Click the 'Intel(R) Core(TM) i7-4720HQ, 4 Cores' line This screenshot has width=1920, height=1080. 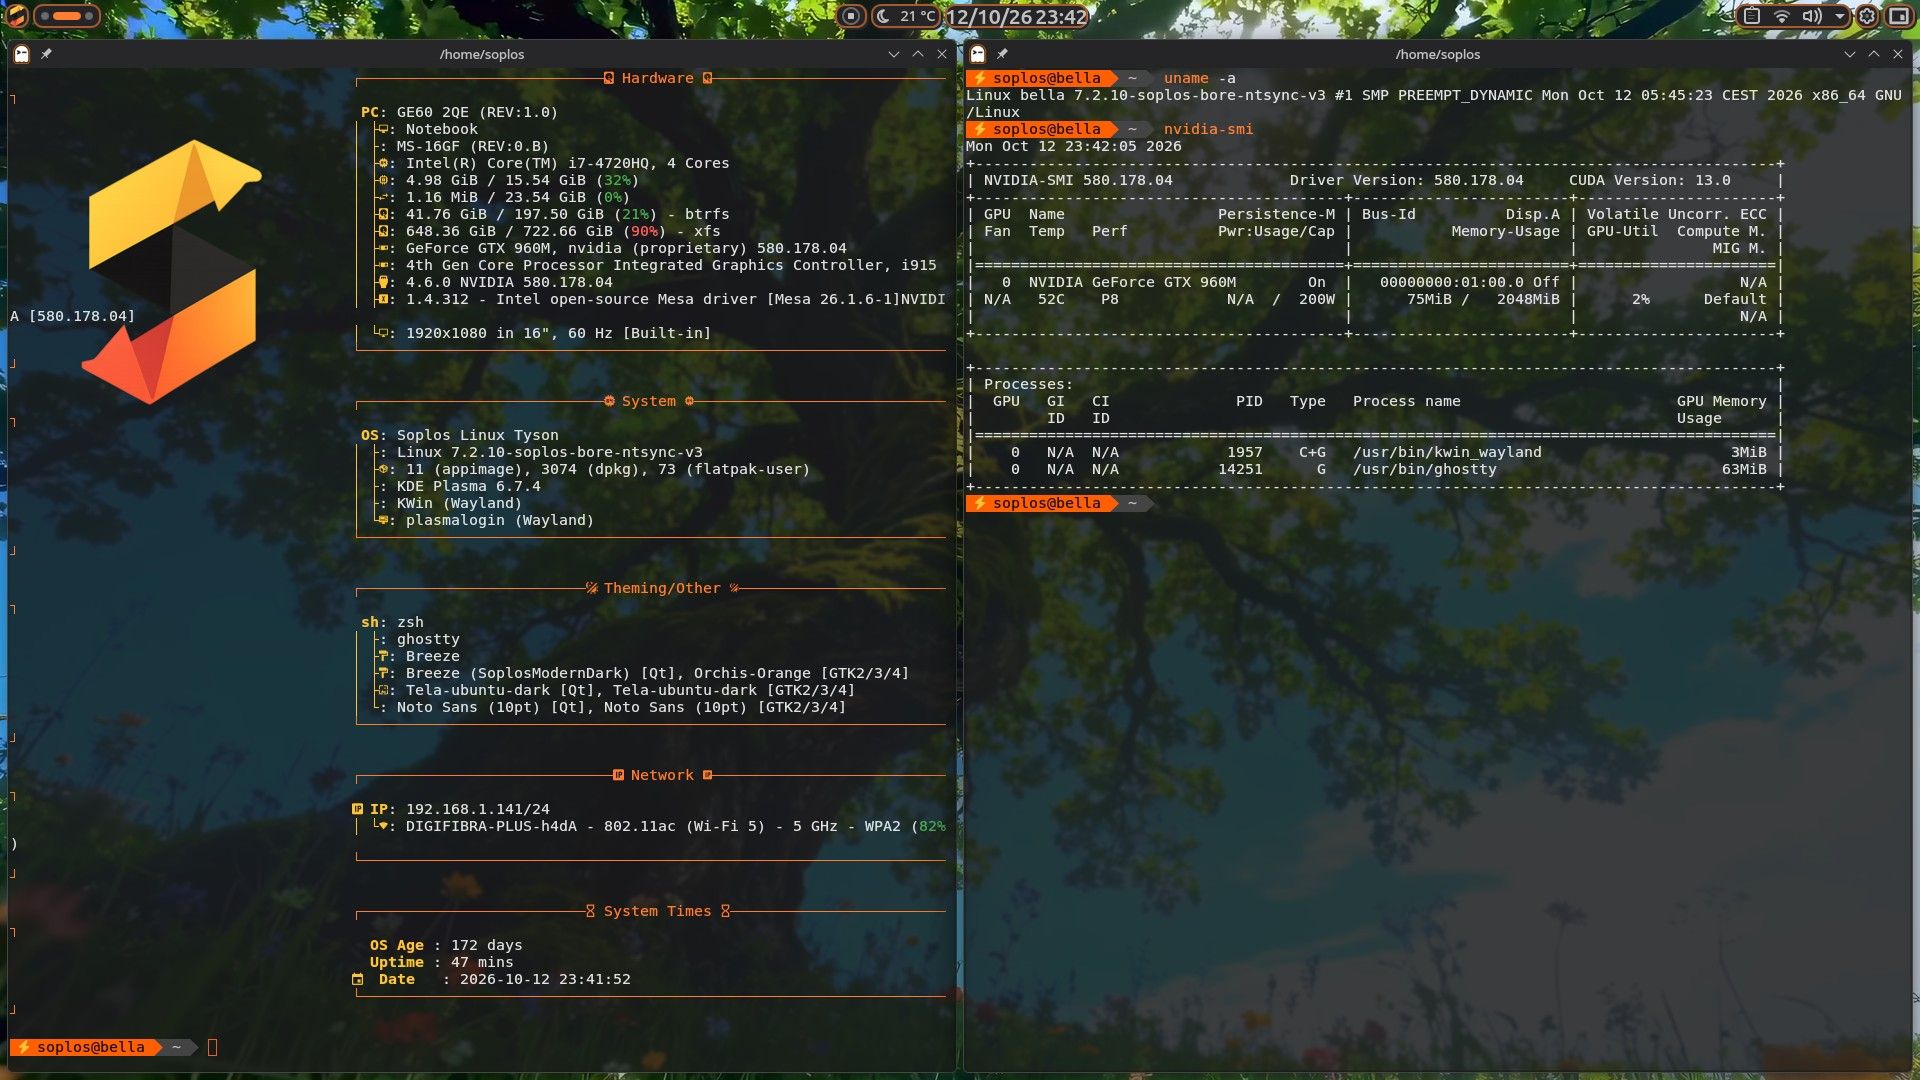[x=567, y=163]
